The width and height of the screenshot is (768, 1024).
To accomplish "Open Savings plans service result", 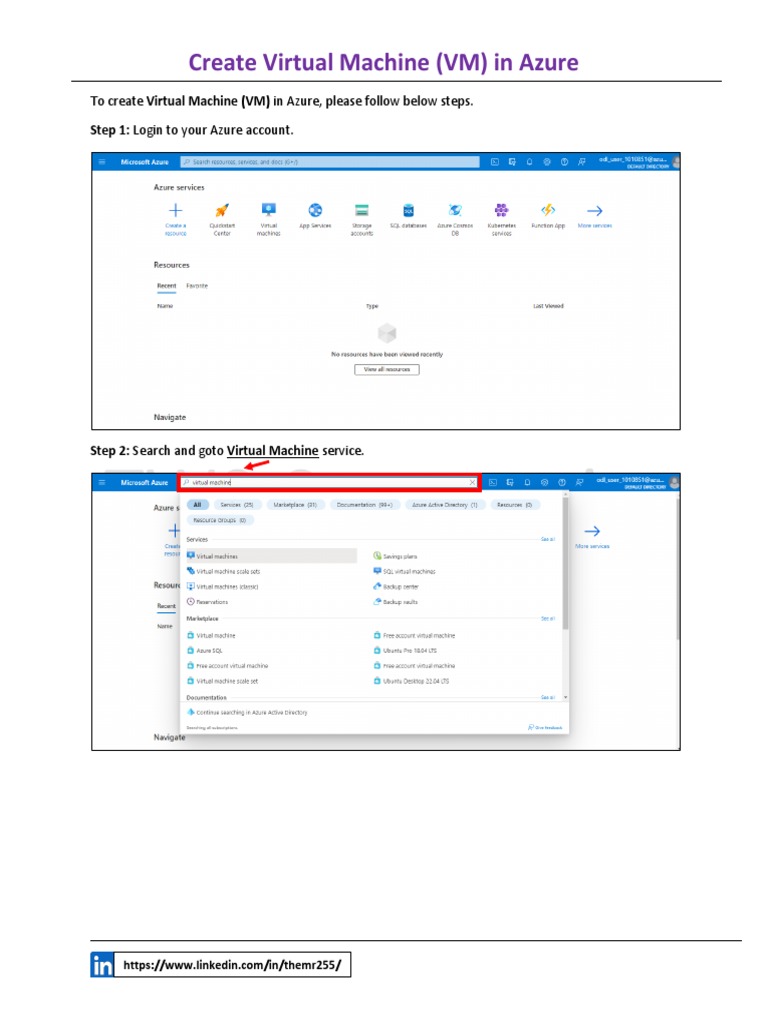I will [395, 556].
